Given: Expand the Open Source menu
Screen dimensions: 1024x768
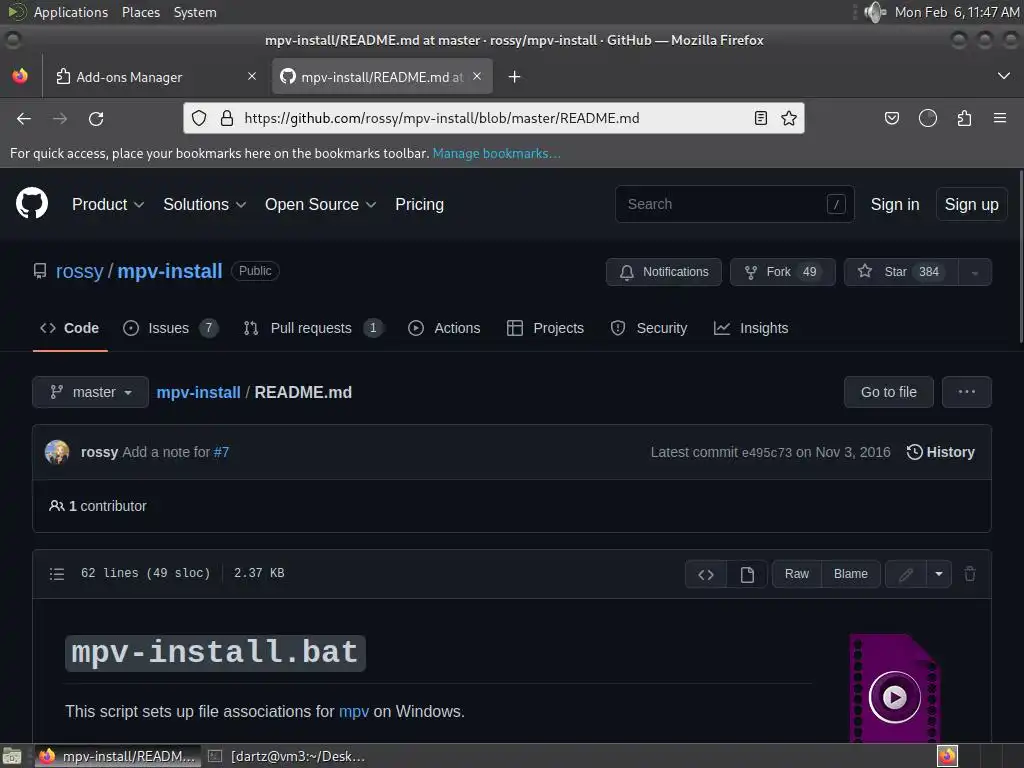Looking at the screenshot, I should click(321, 204).
